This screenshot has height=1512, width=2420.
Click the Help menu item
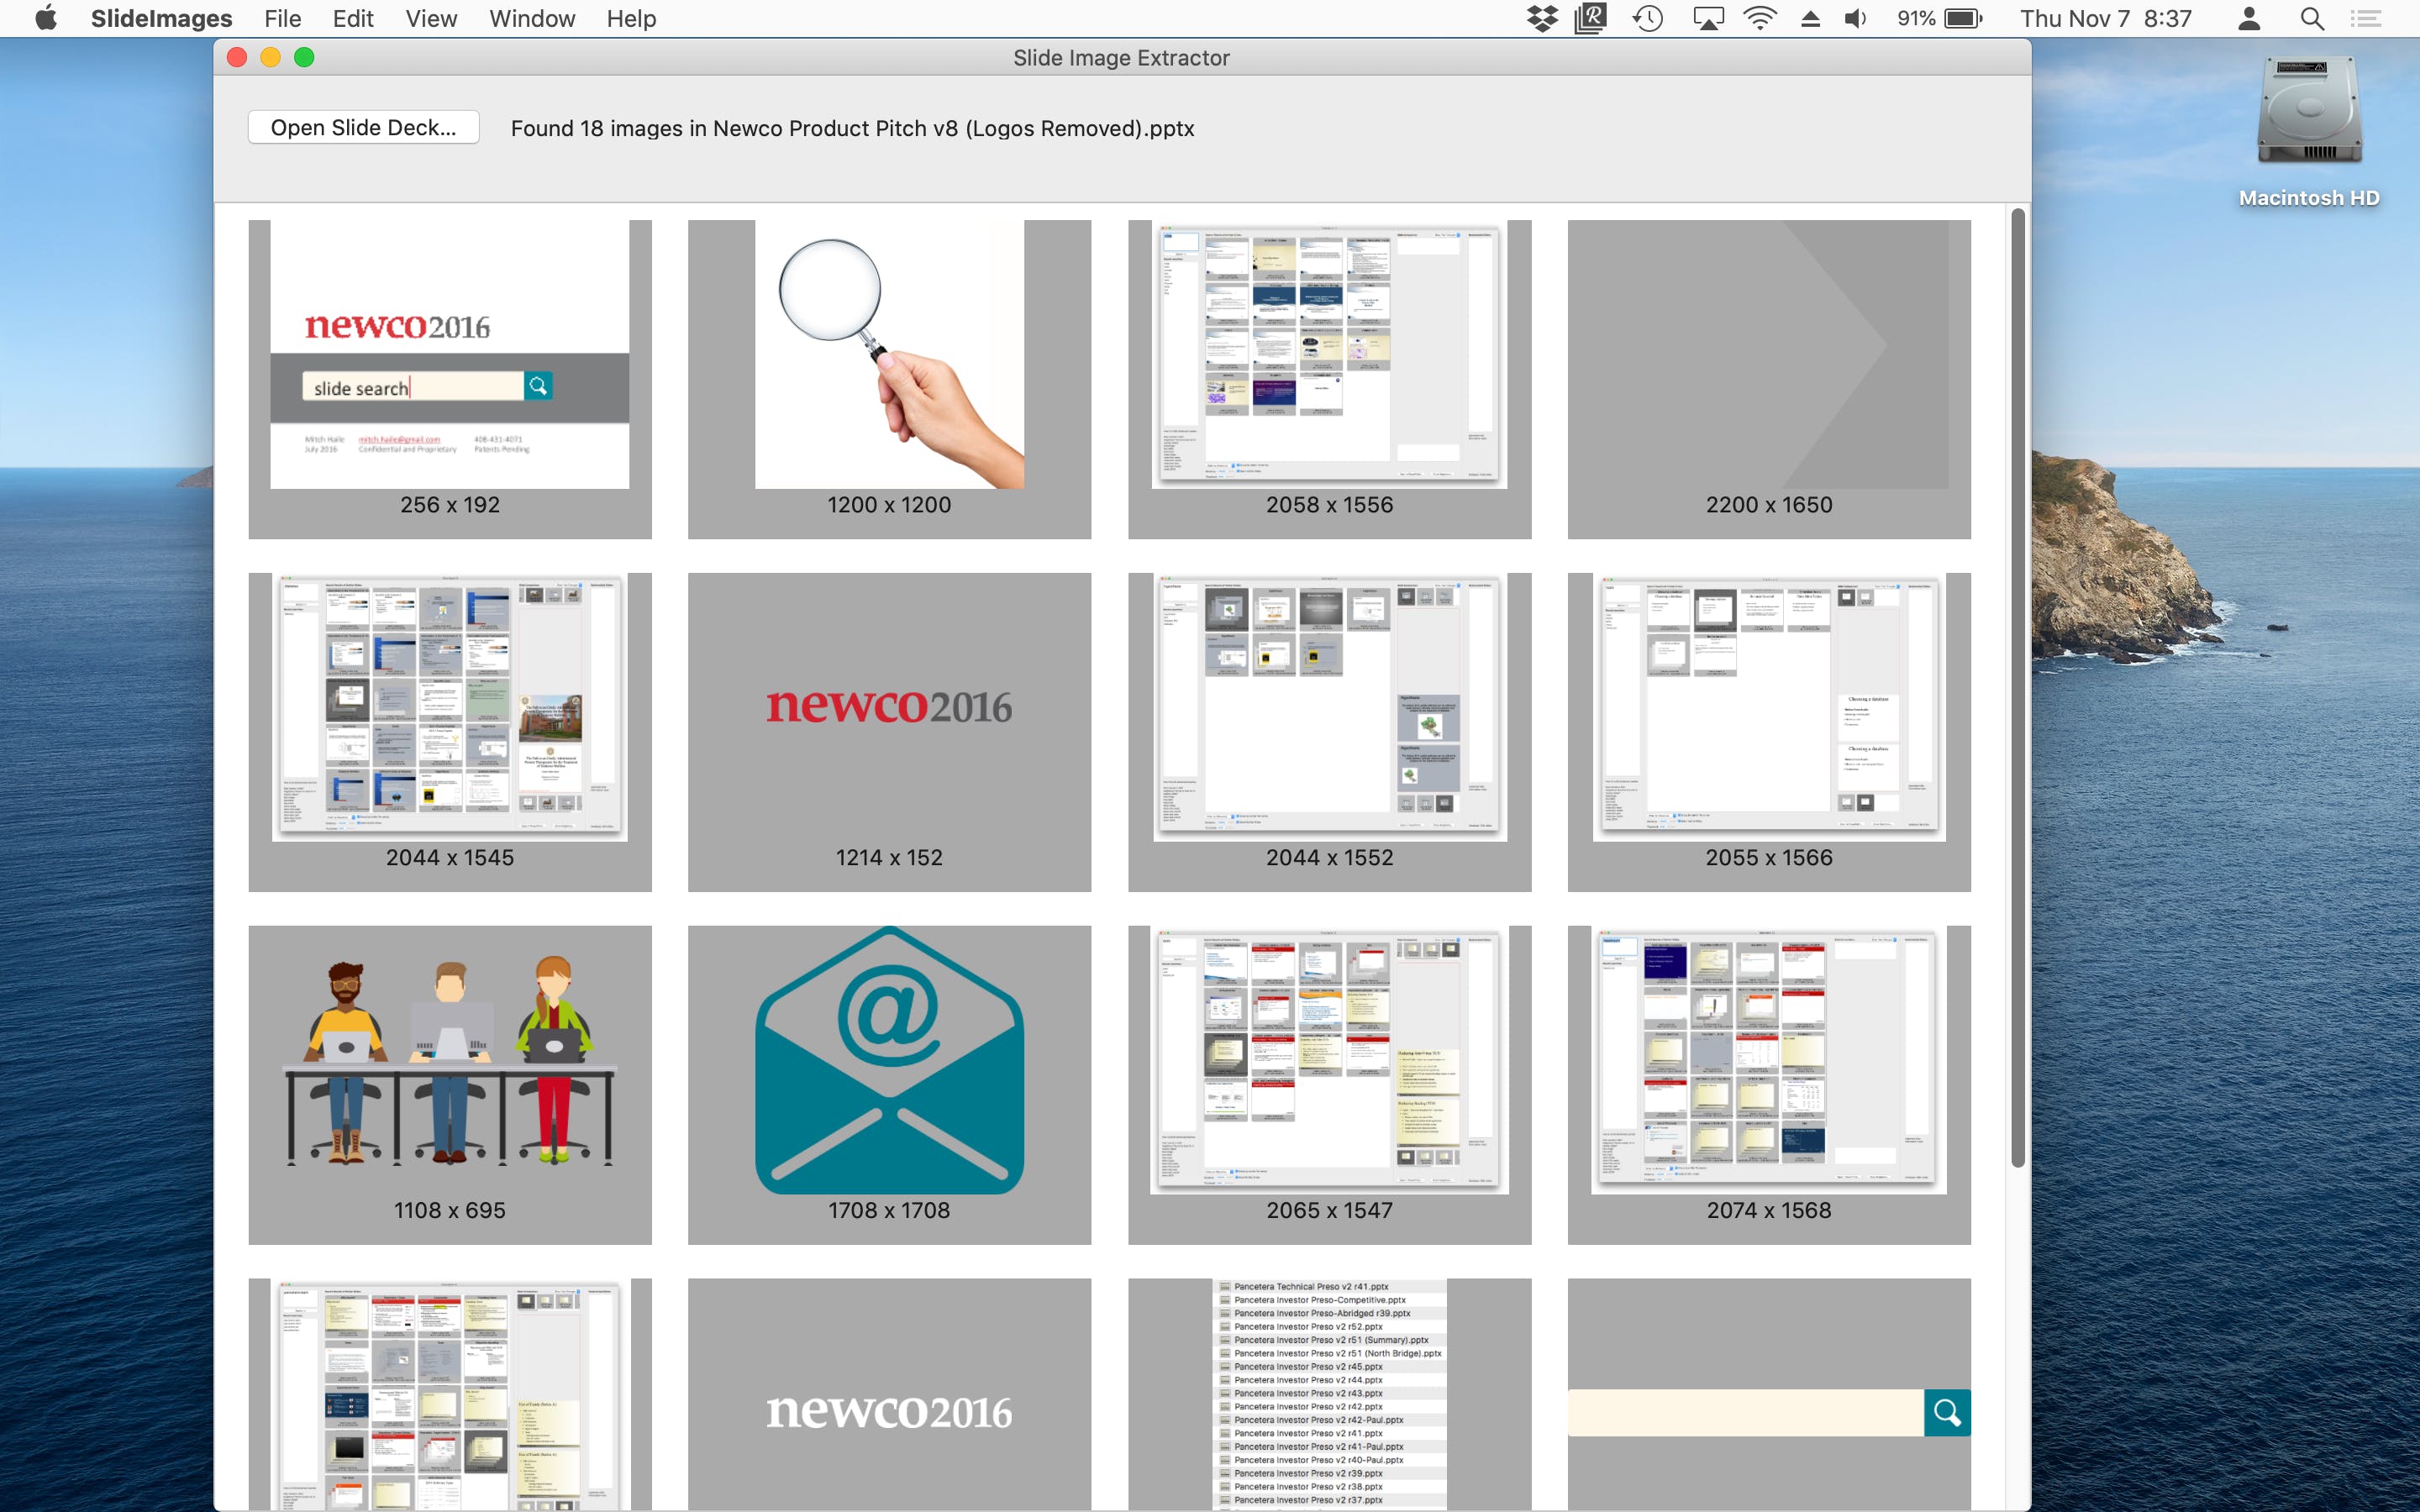click(x=631, y=19)
